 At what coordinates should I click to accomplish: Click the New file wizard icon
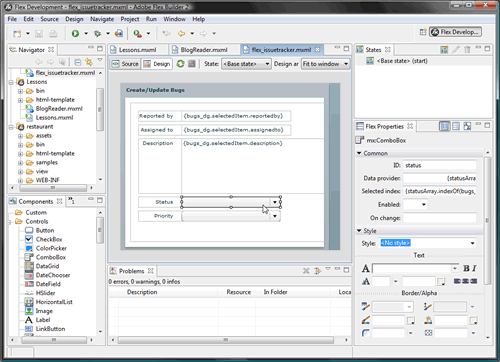tap(17, 33)
